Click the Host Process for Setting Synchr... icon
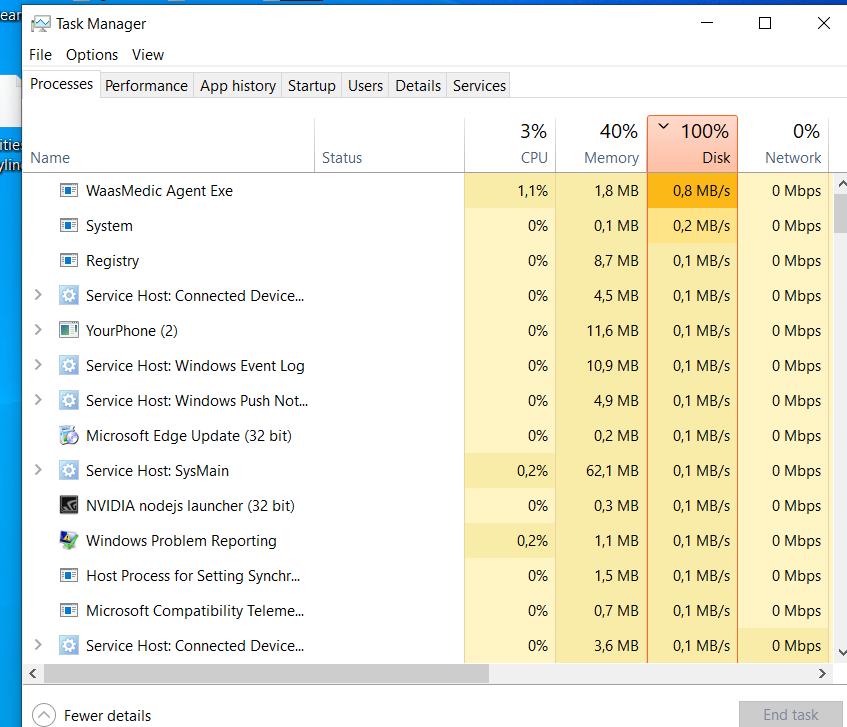This screenshot has height=727, width=847. (x=69, y=576)
